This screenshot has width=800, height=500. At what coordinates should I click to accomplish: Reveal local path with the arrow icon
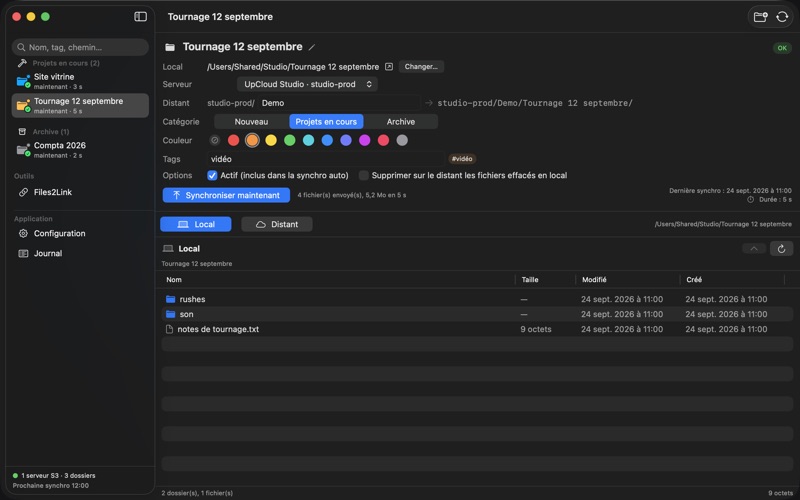tap(389, 67)
